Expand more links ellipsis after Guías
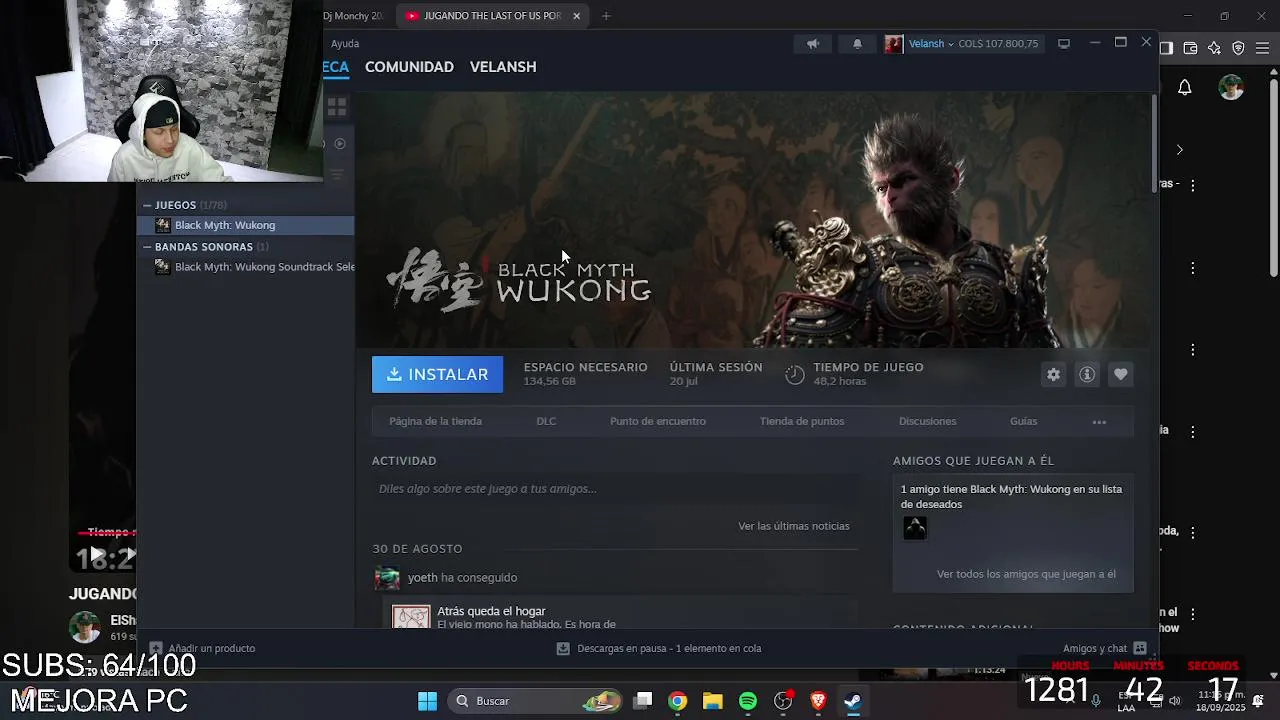Viewport: 1280px width, 720px height. pyautogui.click(x=1099, y=422)
